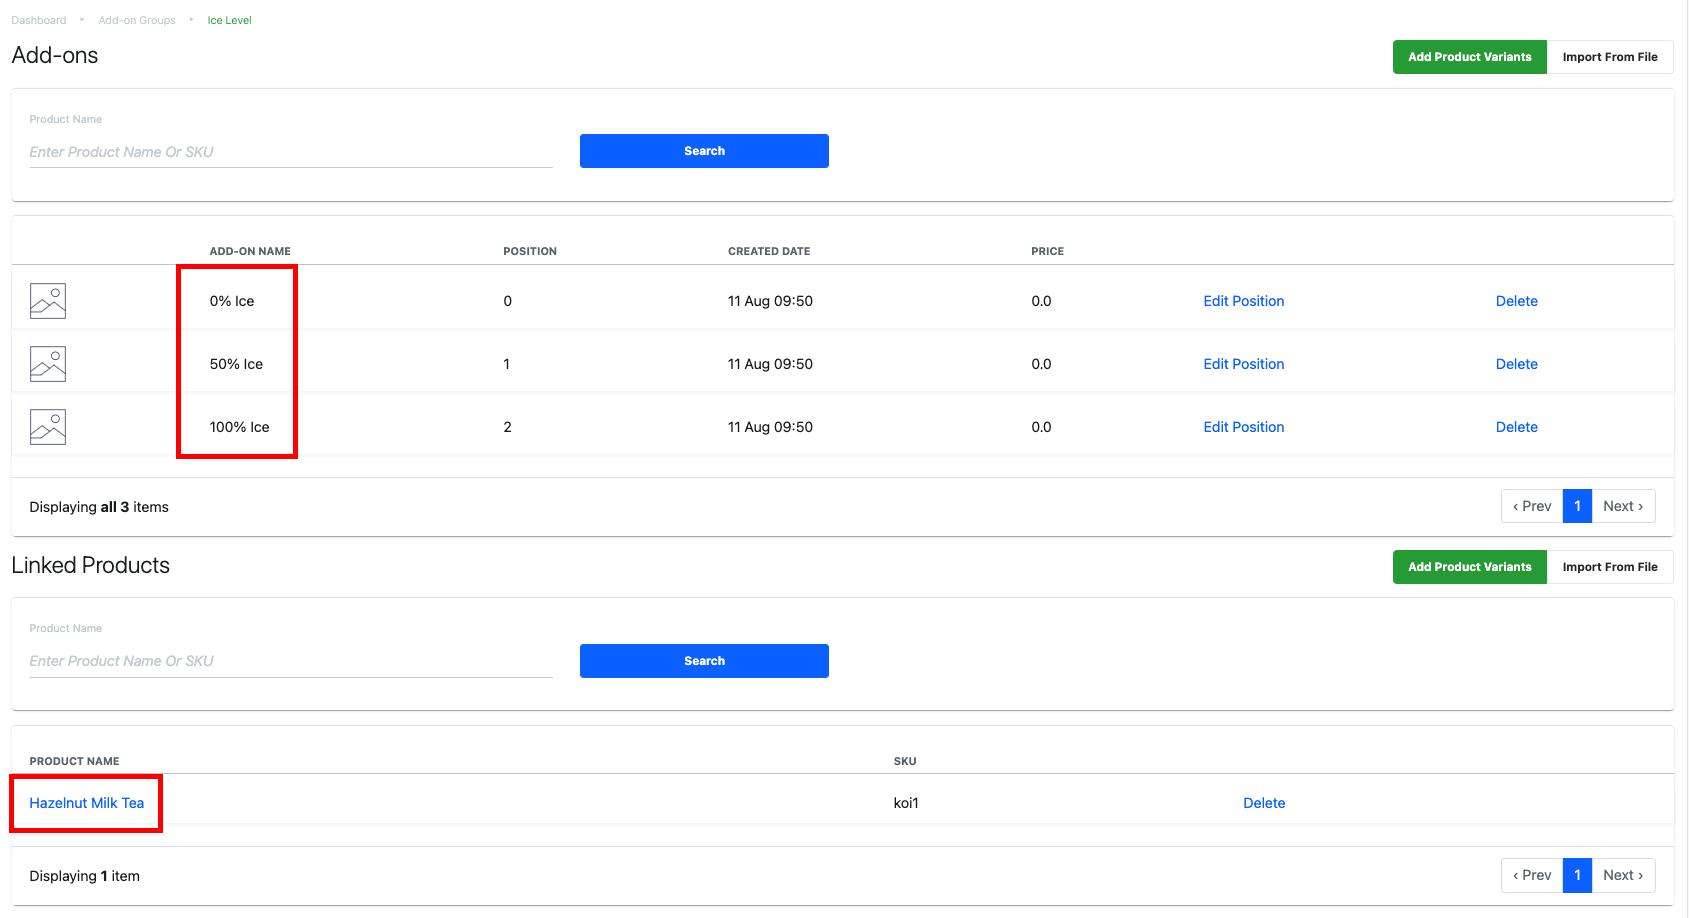Search linked products
Image resolution: width=1689 pixels, height=918 pixels.
pos(704,661)
